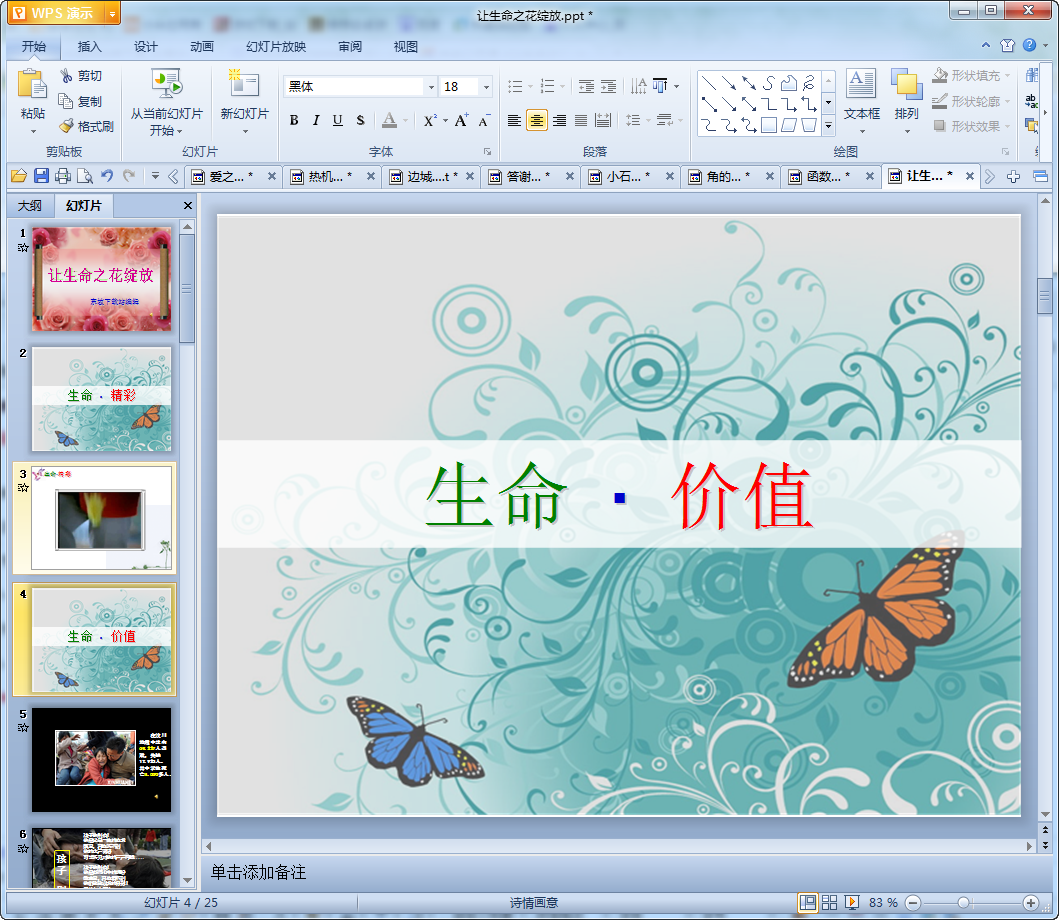Open the Insert (插入) ribbon tab
1059x920 pixels.
(x=90, y=46)
